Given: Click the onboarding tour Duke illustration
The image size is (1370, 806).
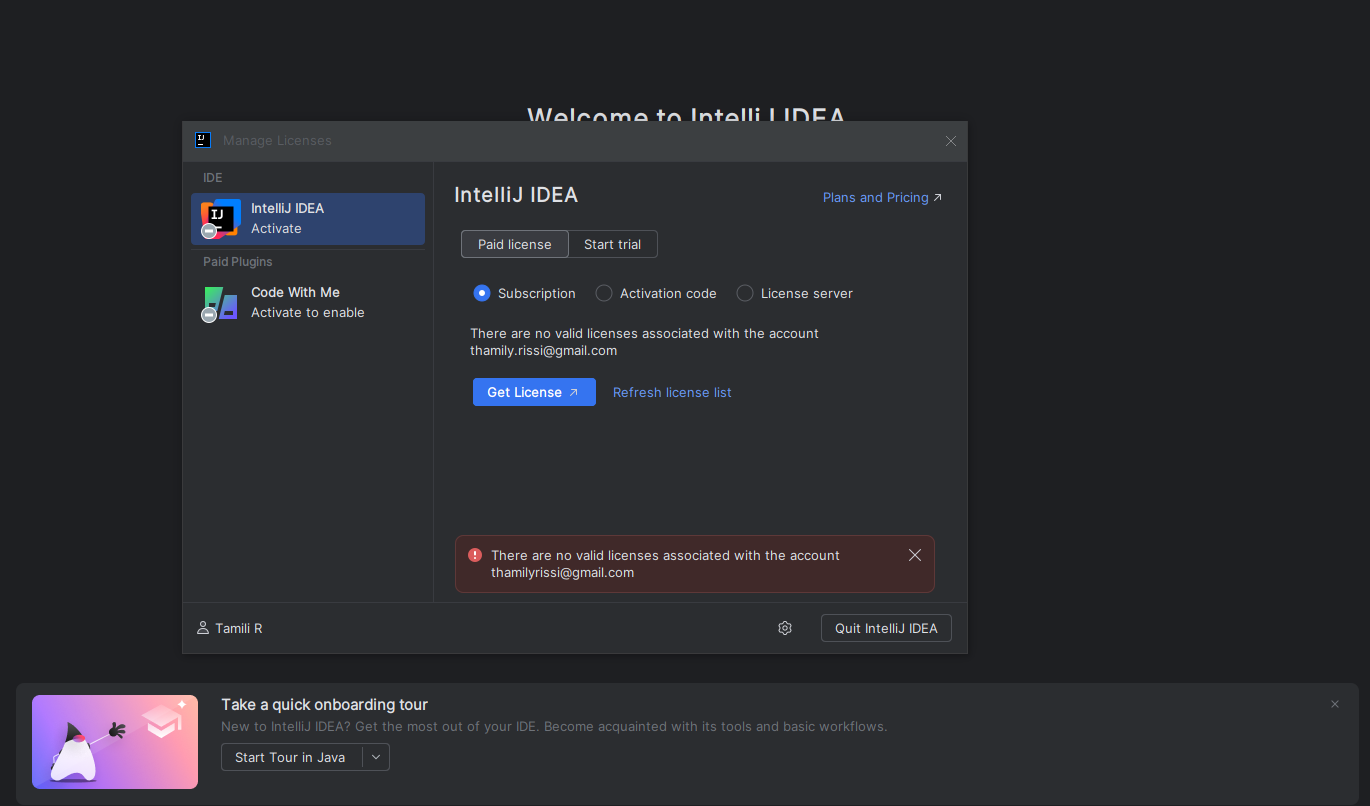Looking at the screenshot, I should [x=115, y=742].
